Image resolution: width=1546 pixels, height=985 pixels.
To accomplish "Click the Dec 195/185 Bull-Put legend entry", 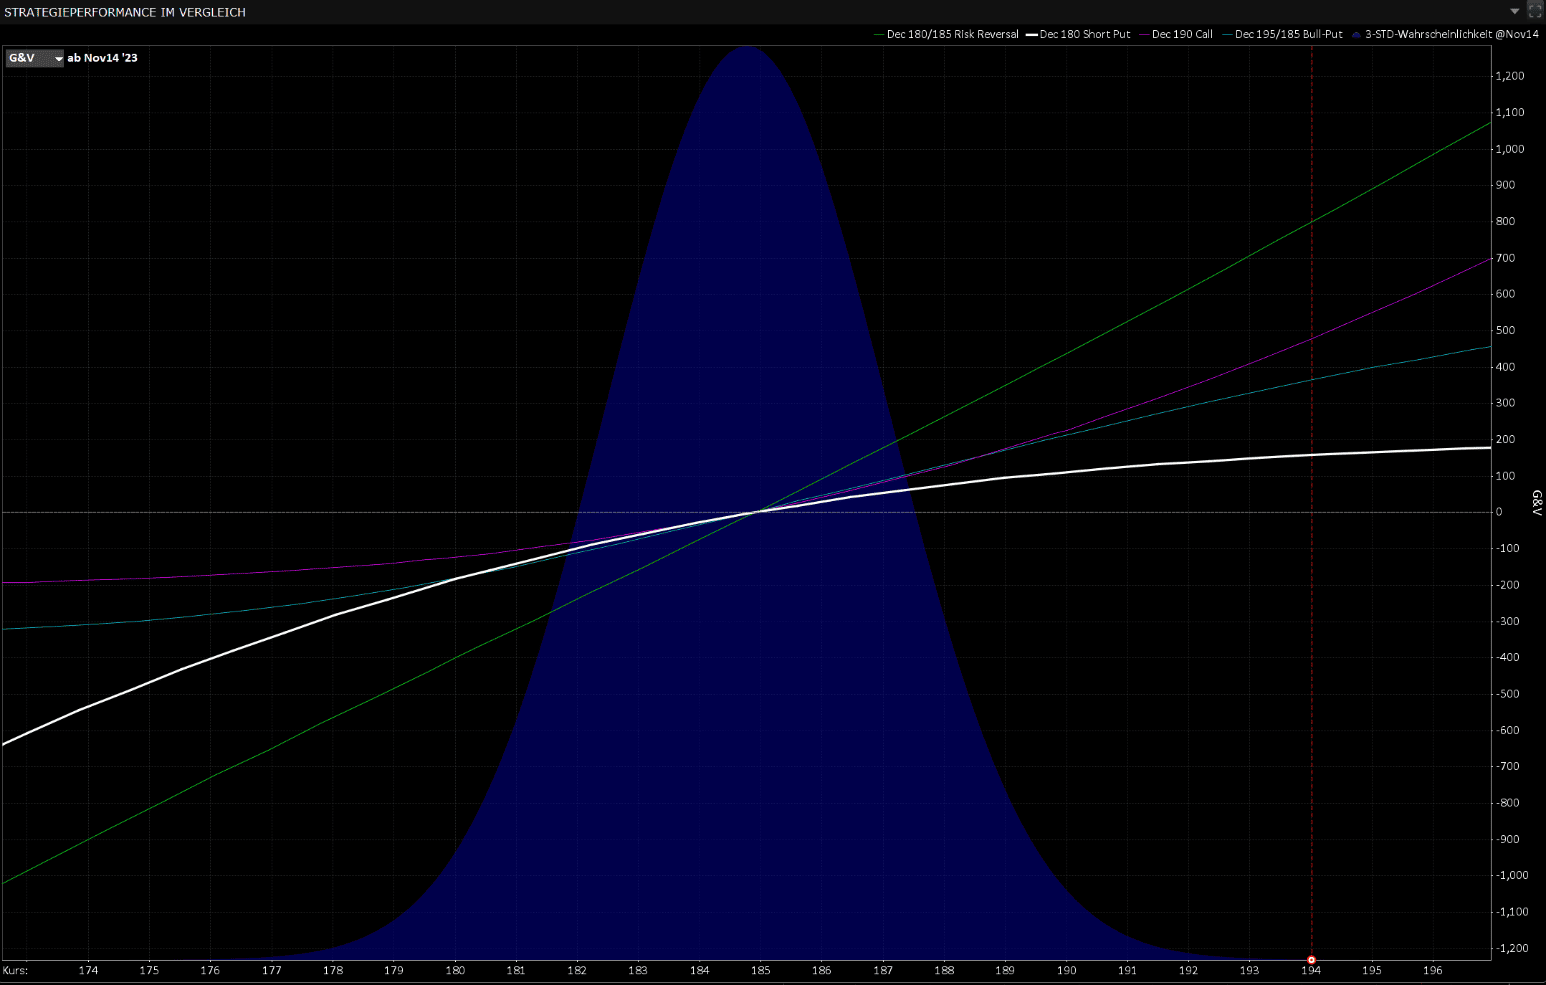I will coord(1282,34).
